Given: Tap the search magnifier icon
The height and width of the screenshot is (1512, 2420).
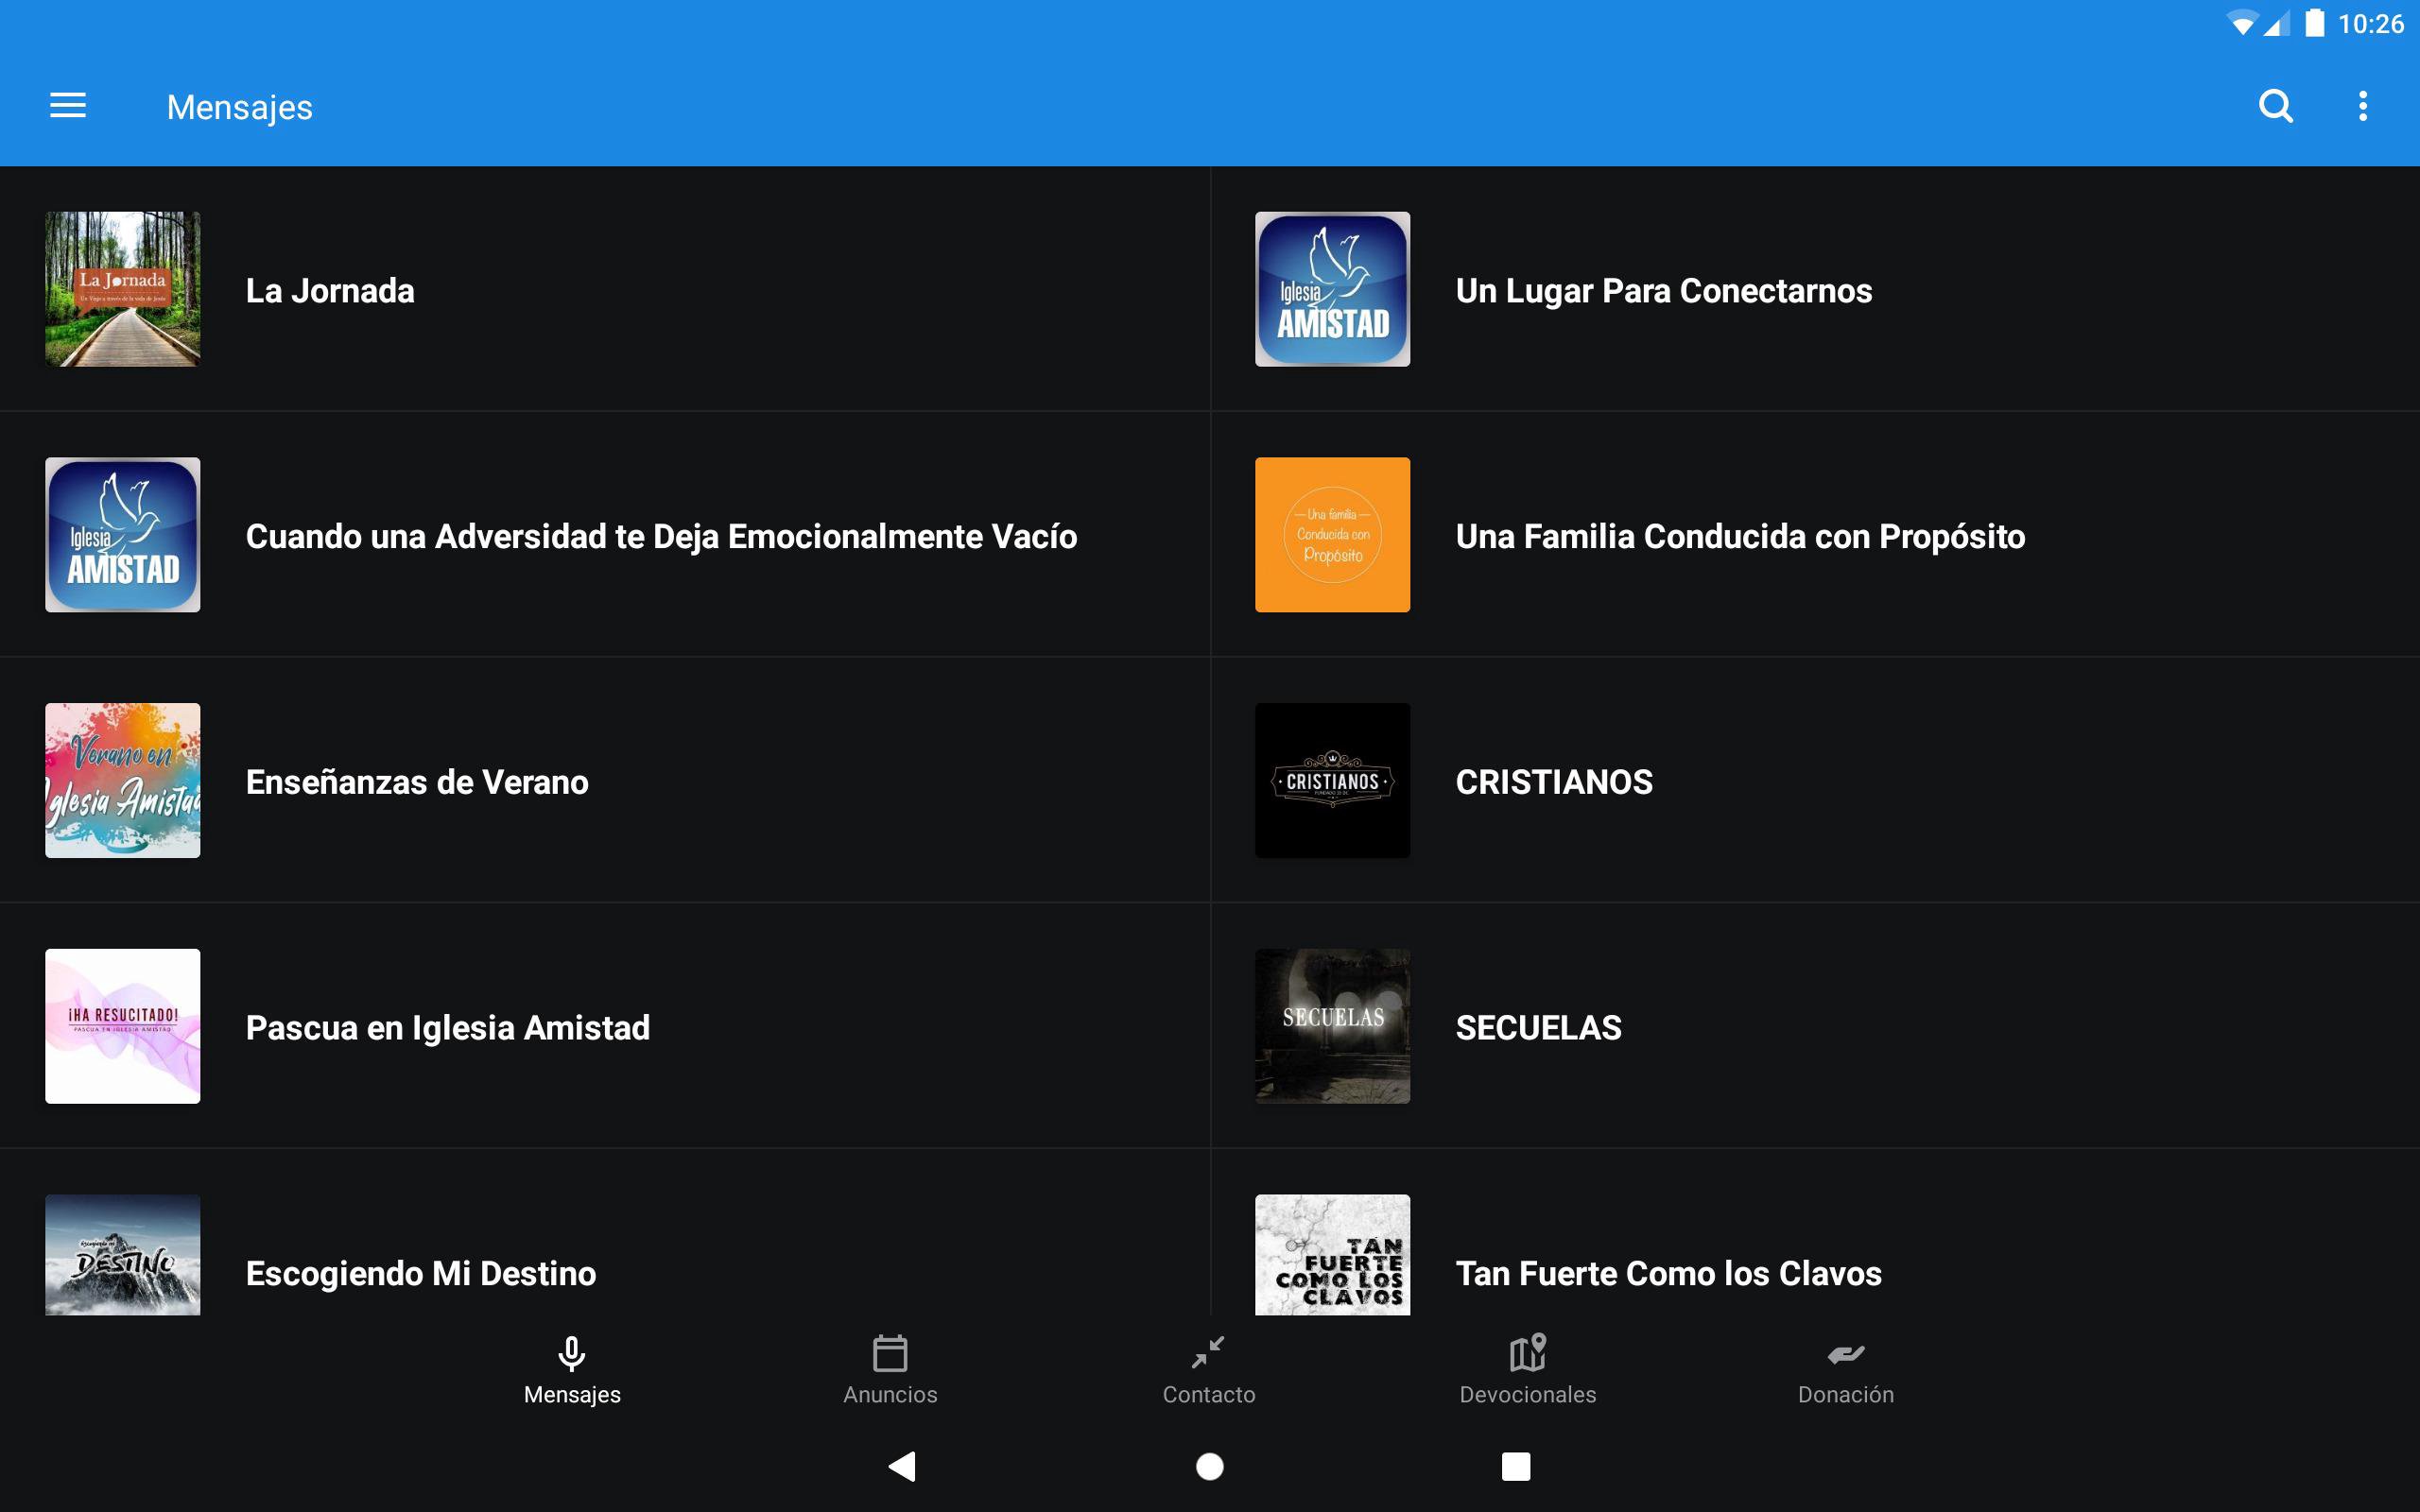Looking at the screenshot, I should 2275,106.
